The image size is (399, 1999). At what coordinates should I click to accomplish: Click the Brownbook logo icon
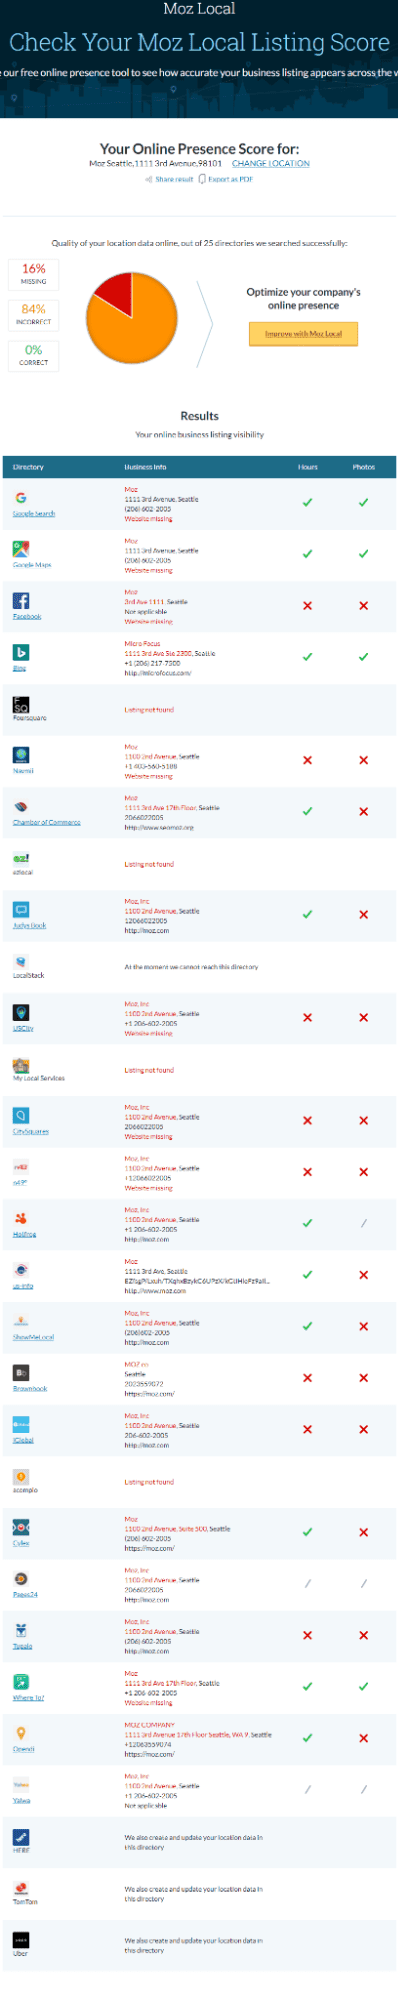tap(20, 1373)
